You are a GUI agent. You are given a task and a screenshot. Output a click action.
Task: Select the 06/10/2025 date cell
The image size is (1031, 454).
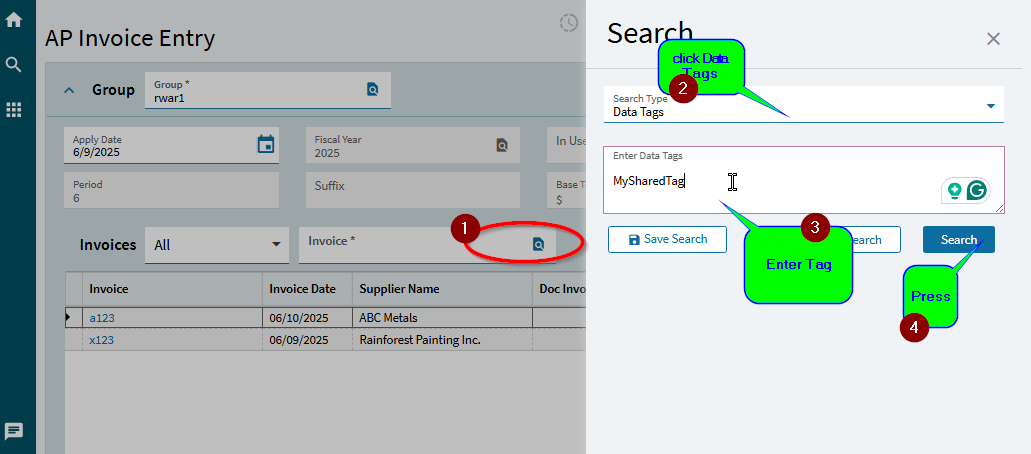(x=307, y=318)
